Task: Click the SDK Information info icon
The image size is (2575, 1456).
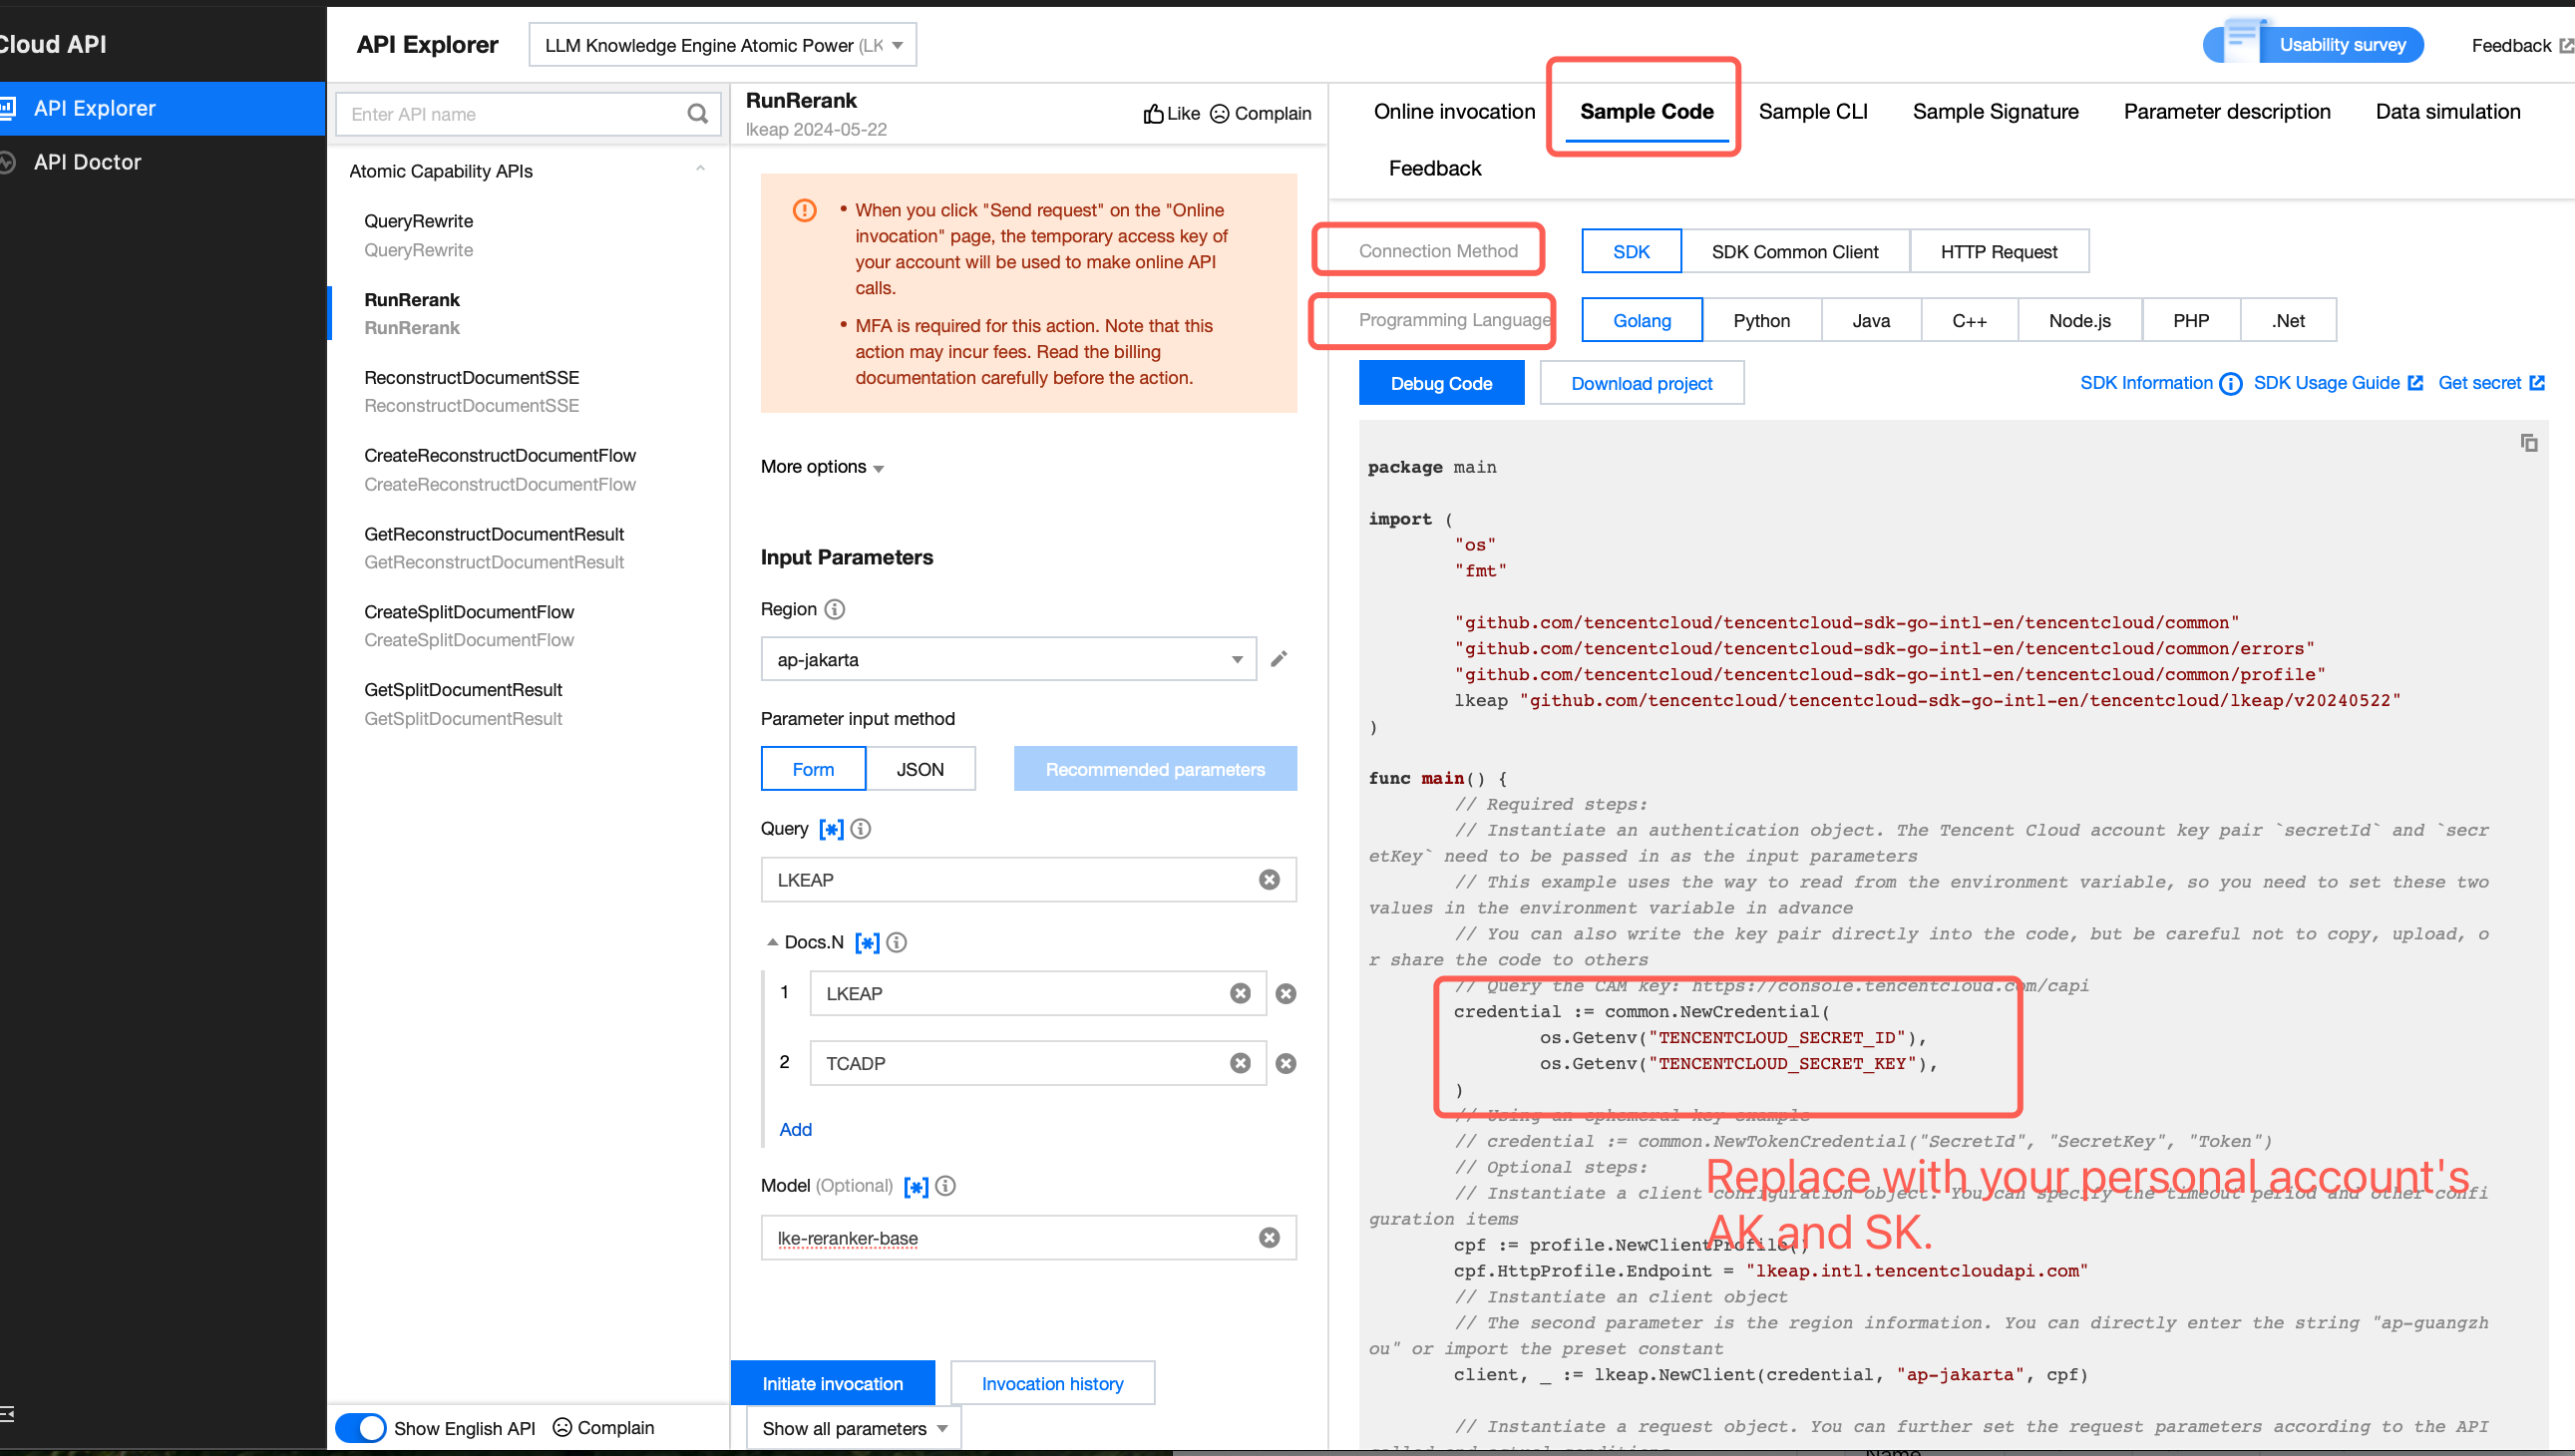Action: 2230,384
